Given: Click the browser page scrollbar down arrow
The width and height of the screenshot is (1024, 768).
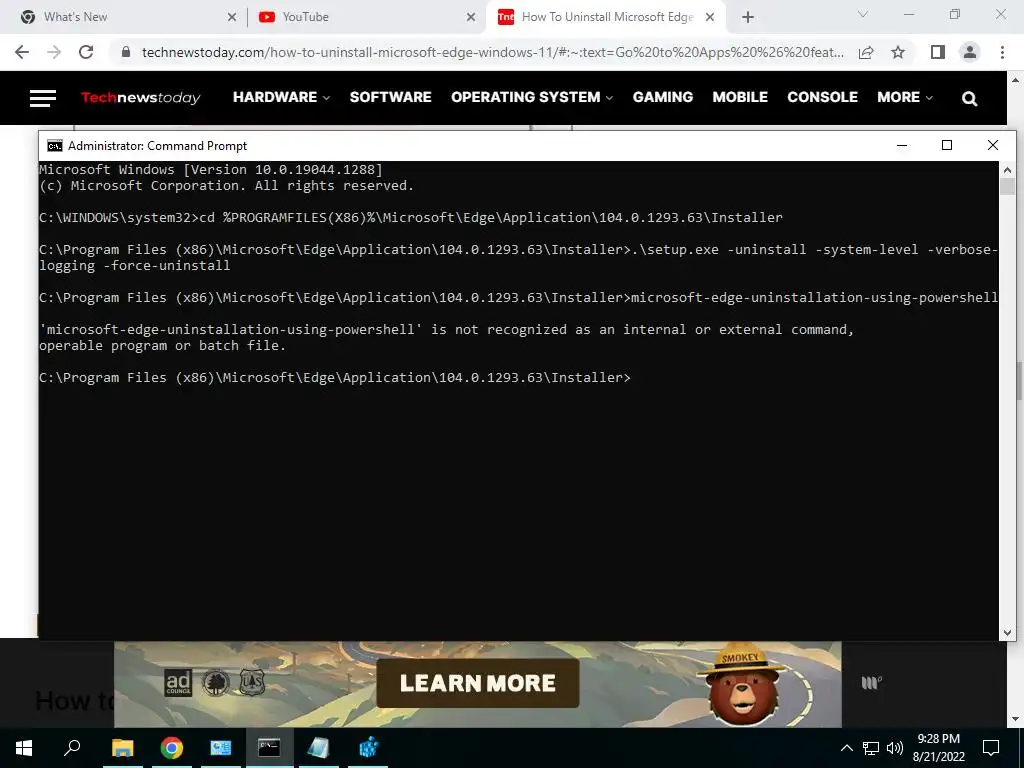Looking at the screenshot, I should point(1016,720).
